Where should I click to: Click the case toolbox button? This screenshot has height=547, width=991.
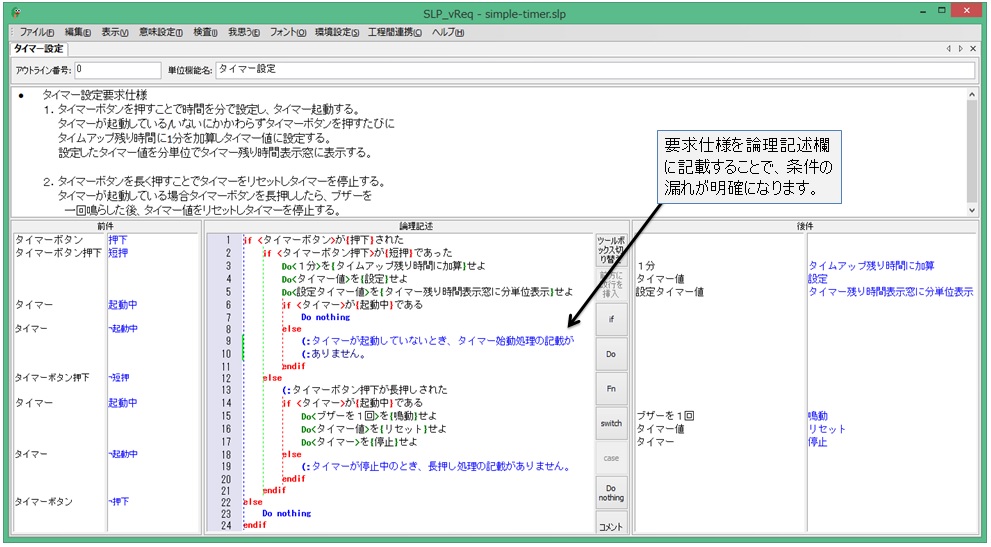(611, 458)
